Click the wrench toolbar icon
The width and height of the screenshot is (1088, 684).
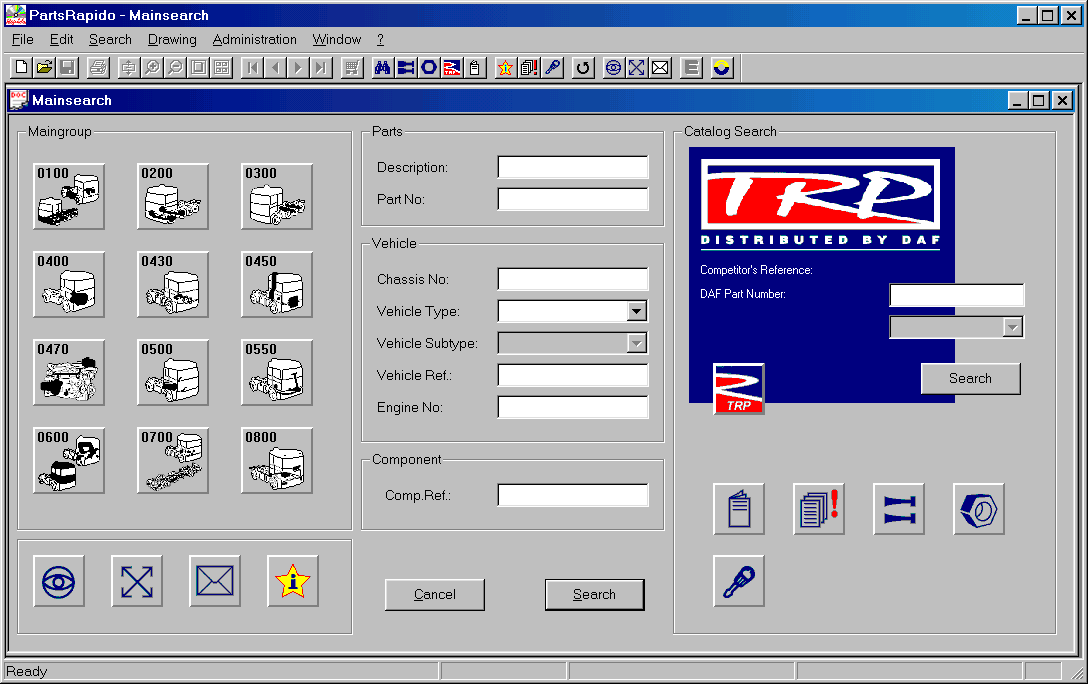coord(552,67)
